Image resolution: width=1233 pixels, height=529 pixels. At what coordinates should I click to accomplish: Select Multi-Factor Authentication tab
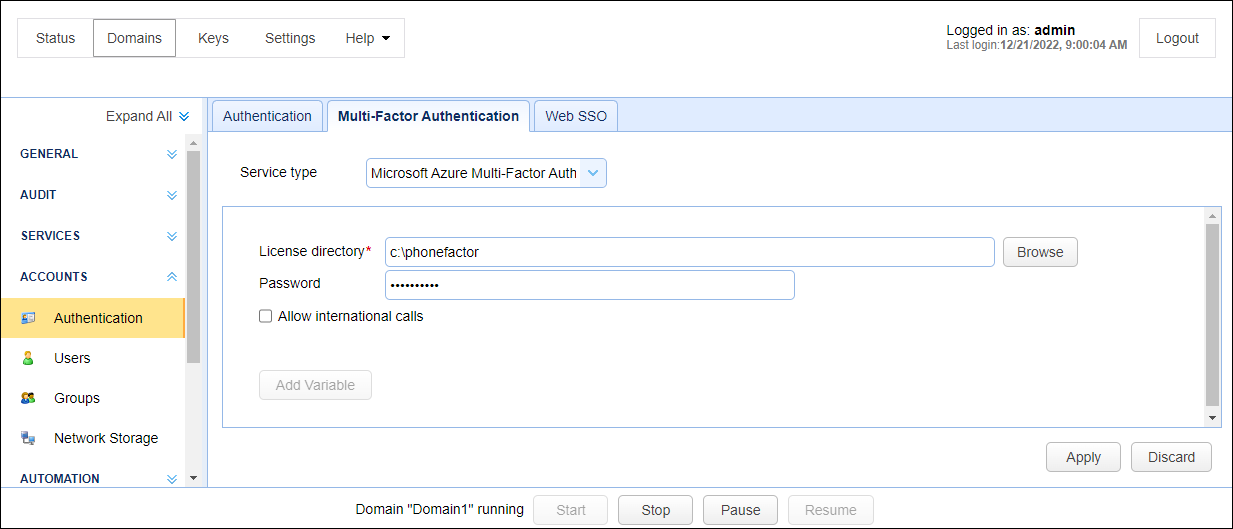point(428,116)
